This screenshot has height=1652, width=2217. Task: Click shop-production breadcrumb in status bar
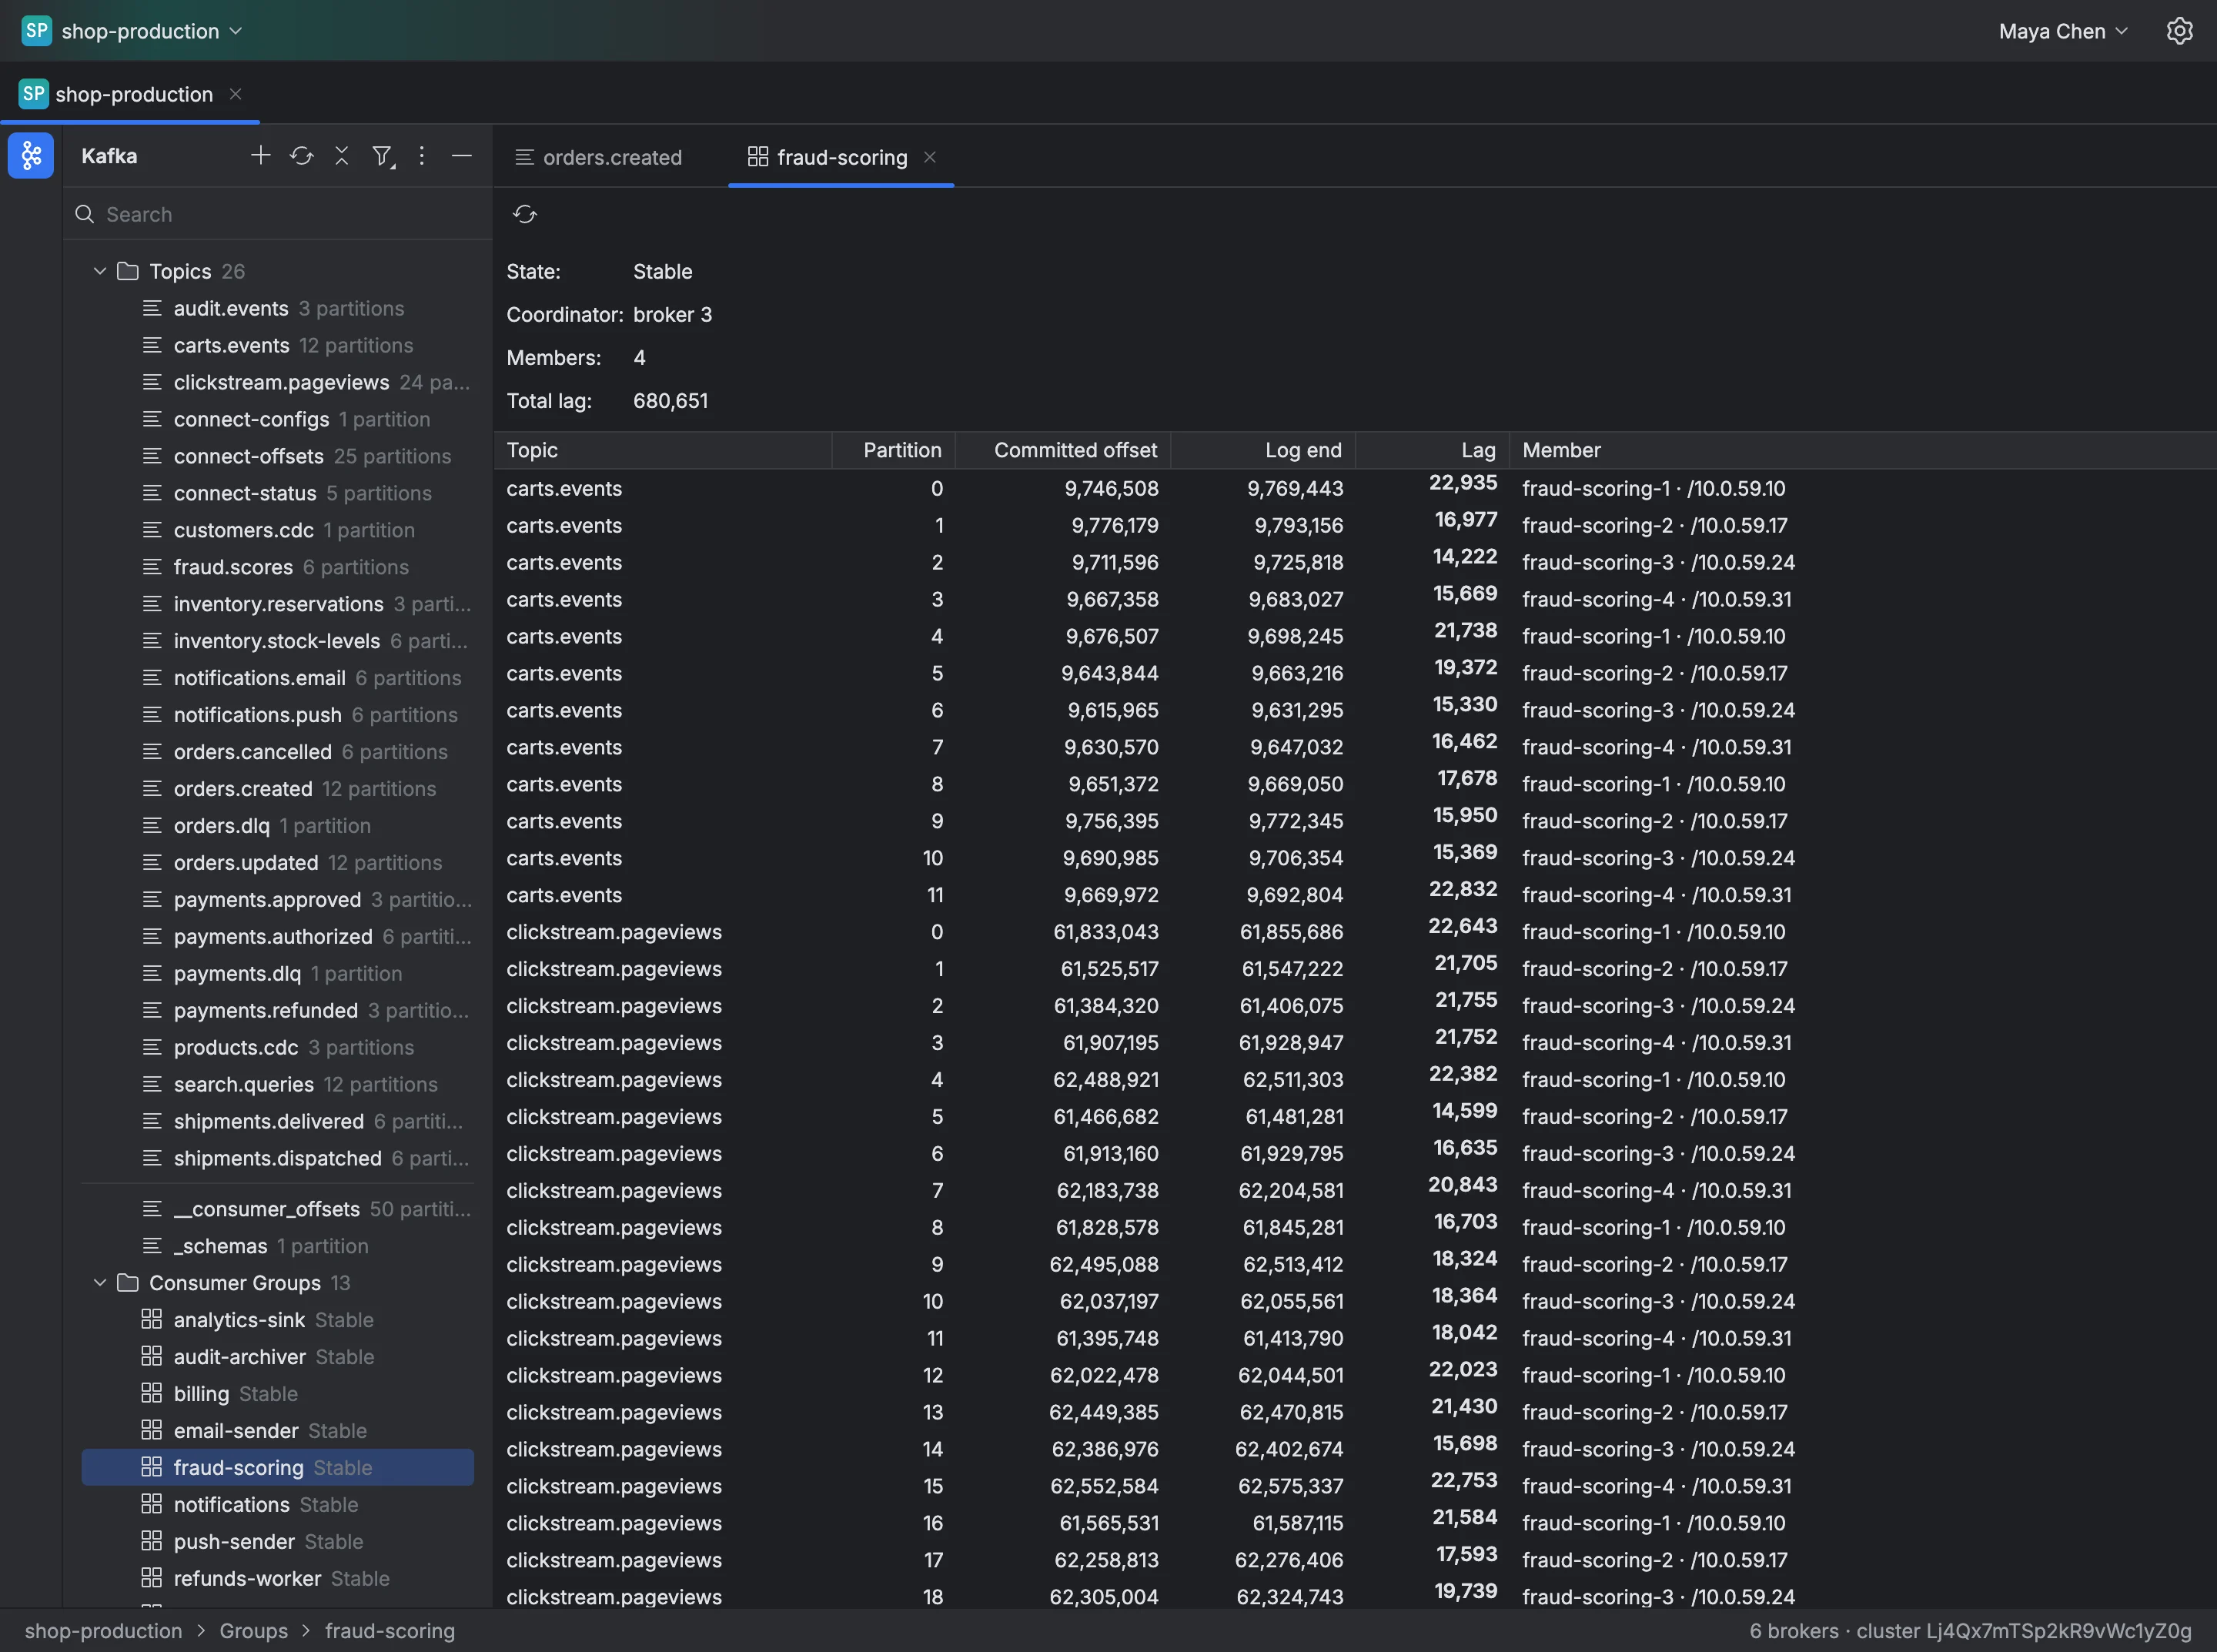click(x=103, y=1631)
